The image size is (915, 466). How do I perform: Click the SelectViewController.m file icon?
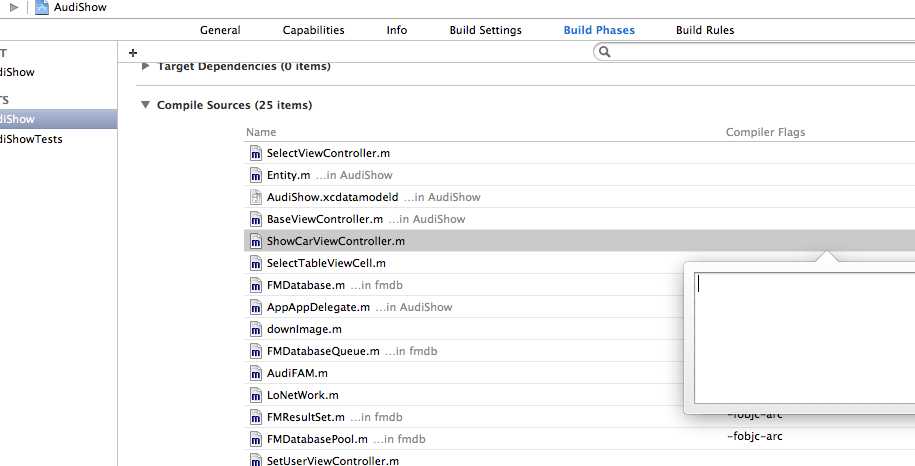click(256, 153)
